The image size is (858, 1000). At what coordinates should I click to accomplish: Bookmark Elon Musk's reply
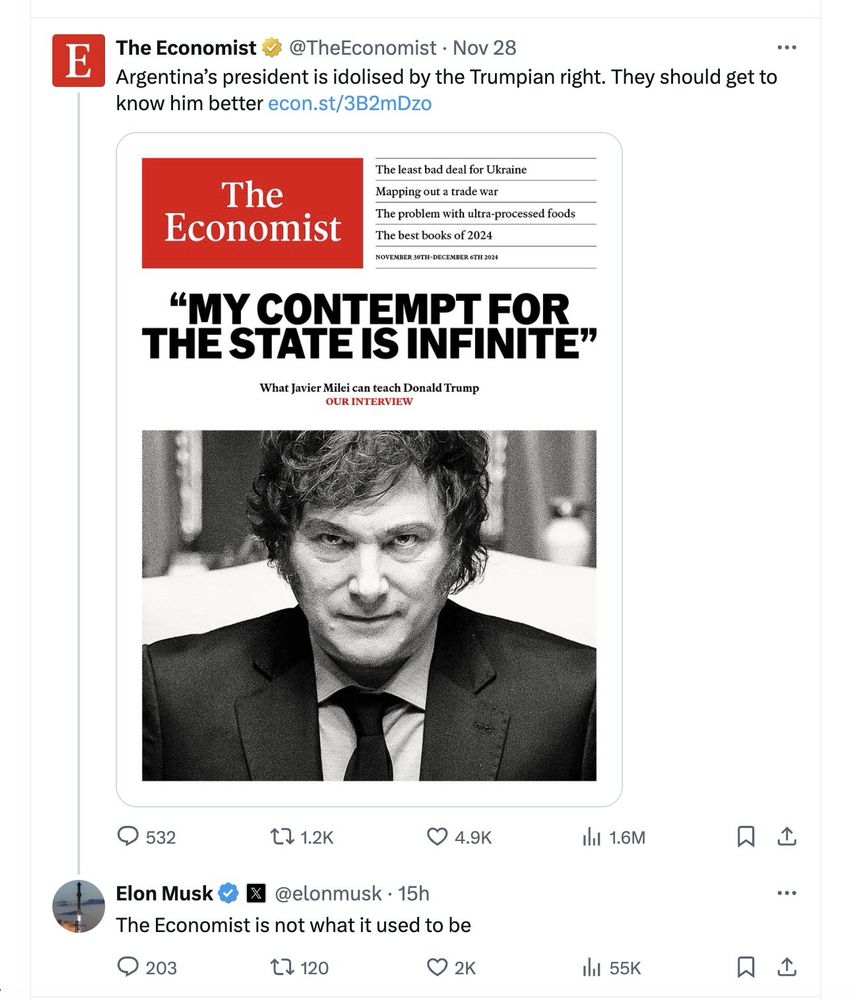coord(746,967)
